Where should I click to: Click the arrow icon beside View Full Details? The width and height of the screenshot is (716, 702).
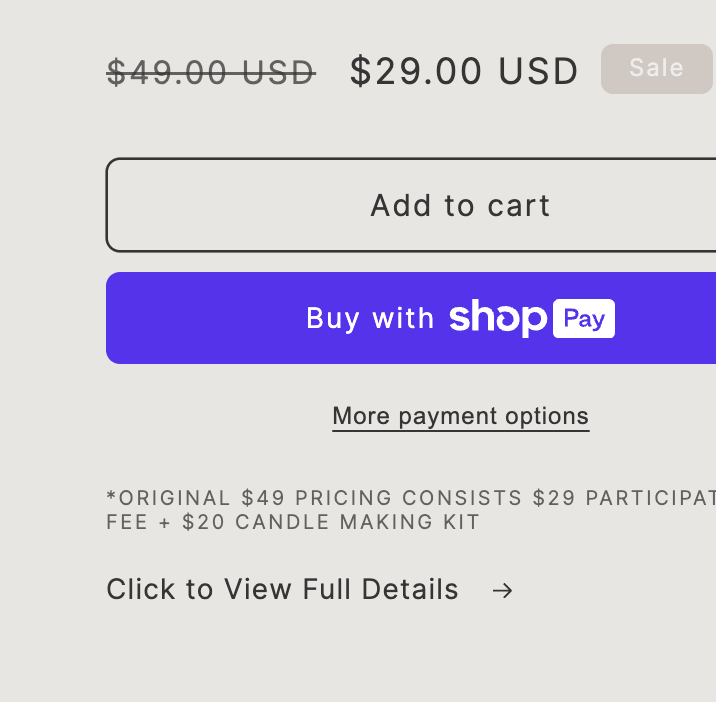(502, 591)
